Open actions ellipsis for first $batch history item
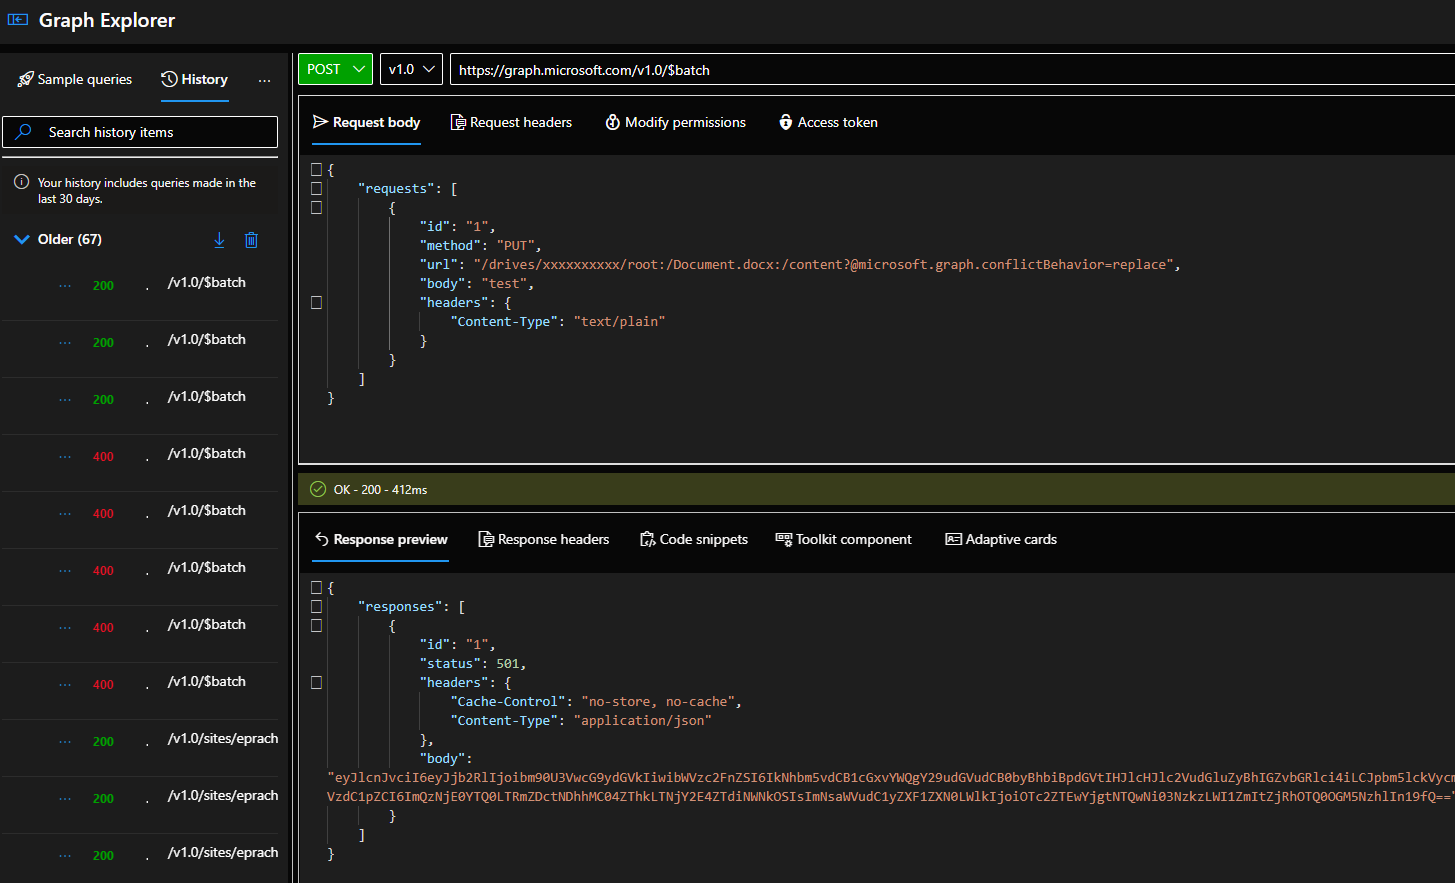The width and height of the screenshot is (1455, 883). 65,286
